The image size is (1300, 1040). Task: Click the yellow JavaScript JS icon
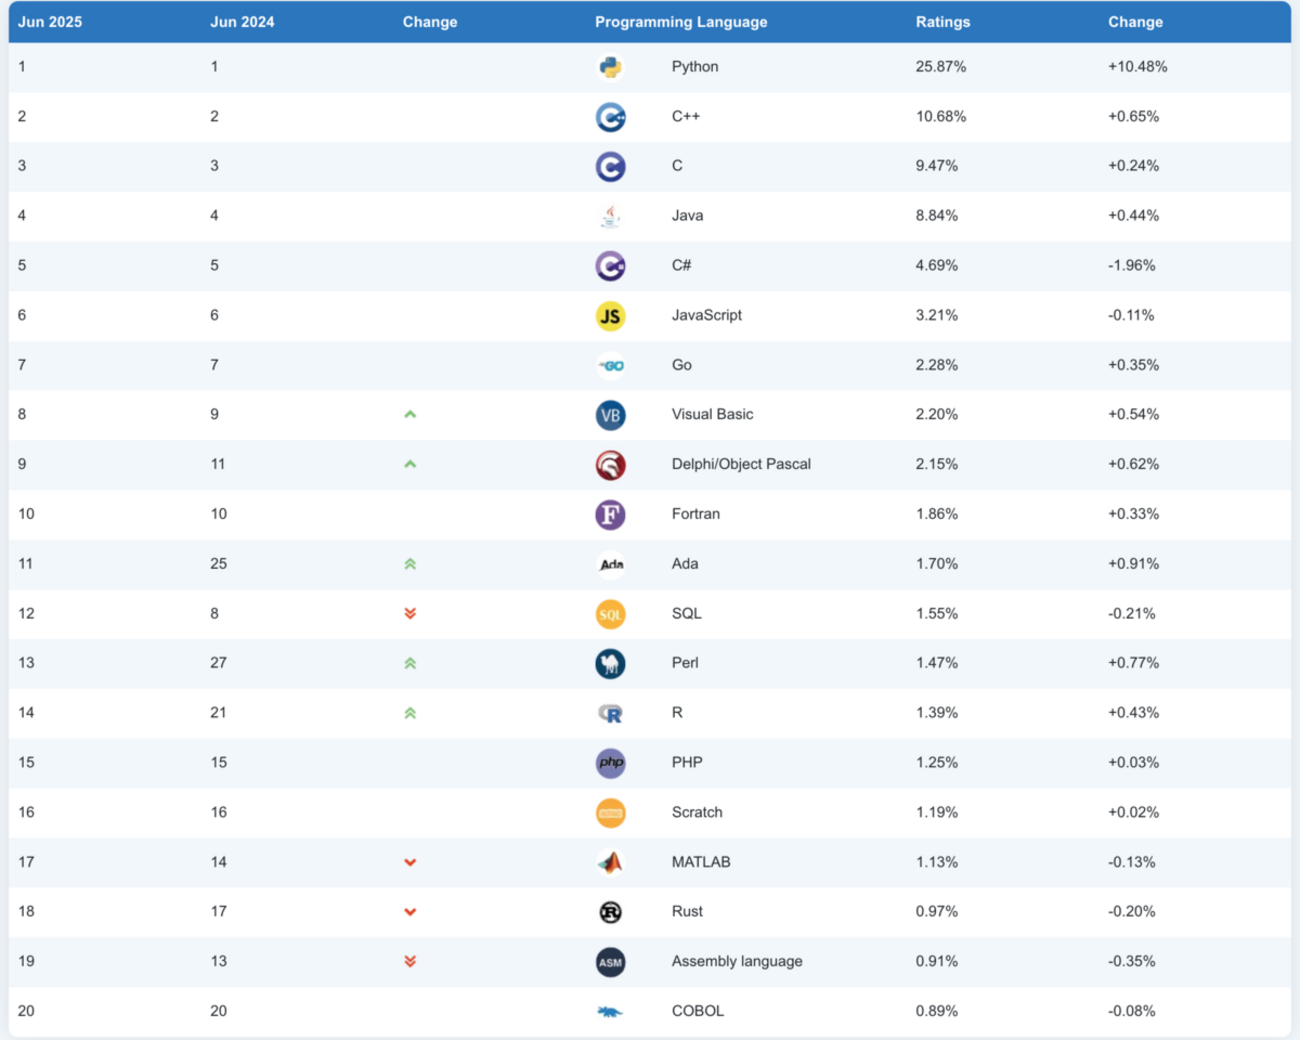(x=610, y=316)
